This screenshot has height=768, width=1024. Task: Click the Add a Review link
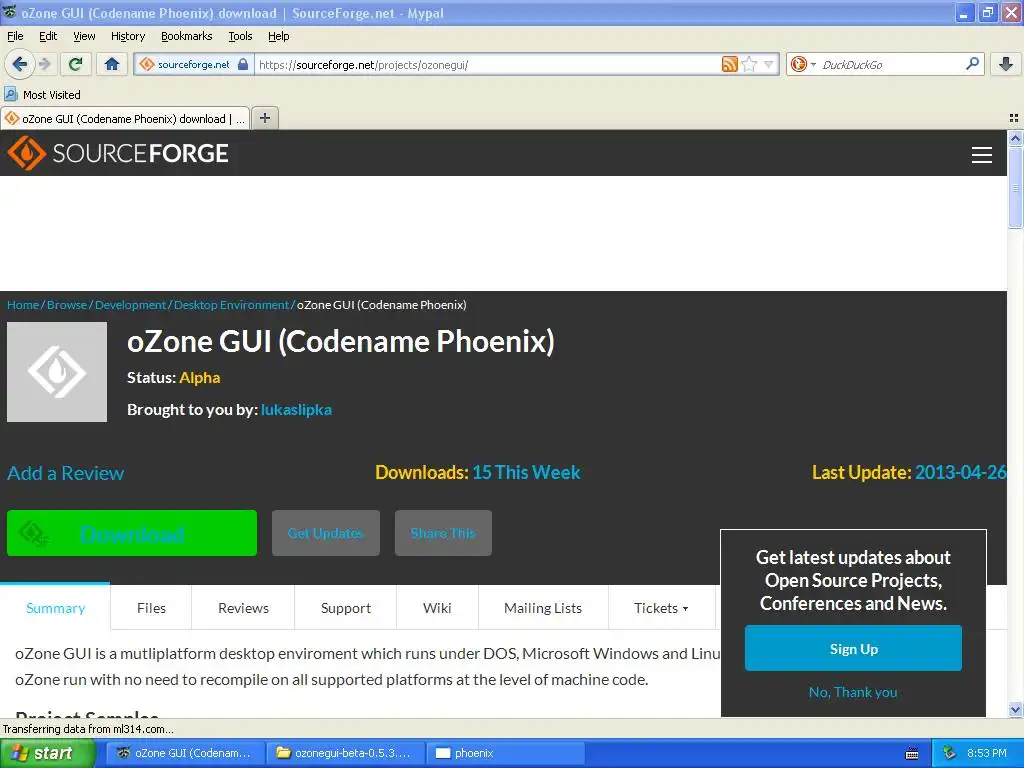pos(65,473)
